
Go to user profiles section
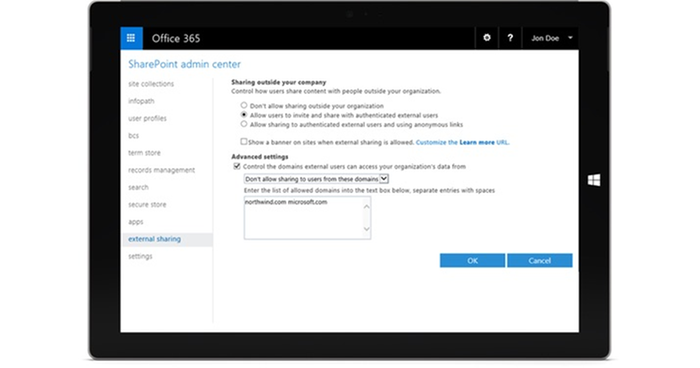click(147, 118)
